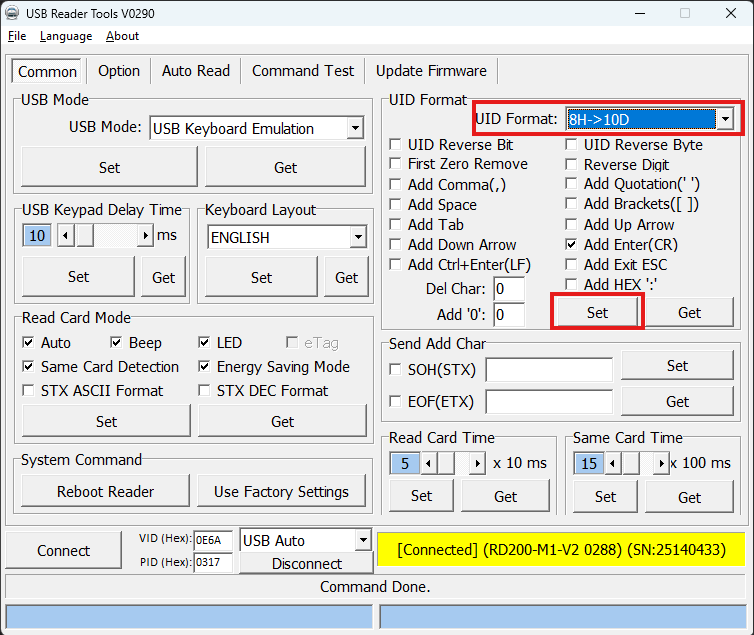Click the right arrow of Read Card Time slider

476,464
